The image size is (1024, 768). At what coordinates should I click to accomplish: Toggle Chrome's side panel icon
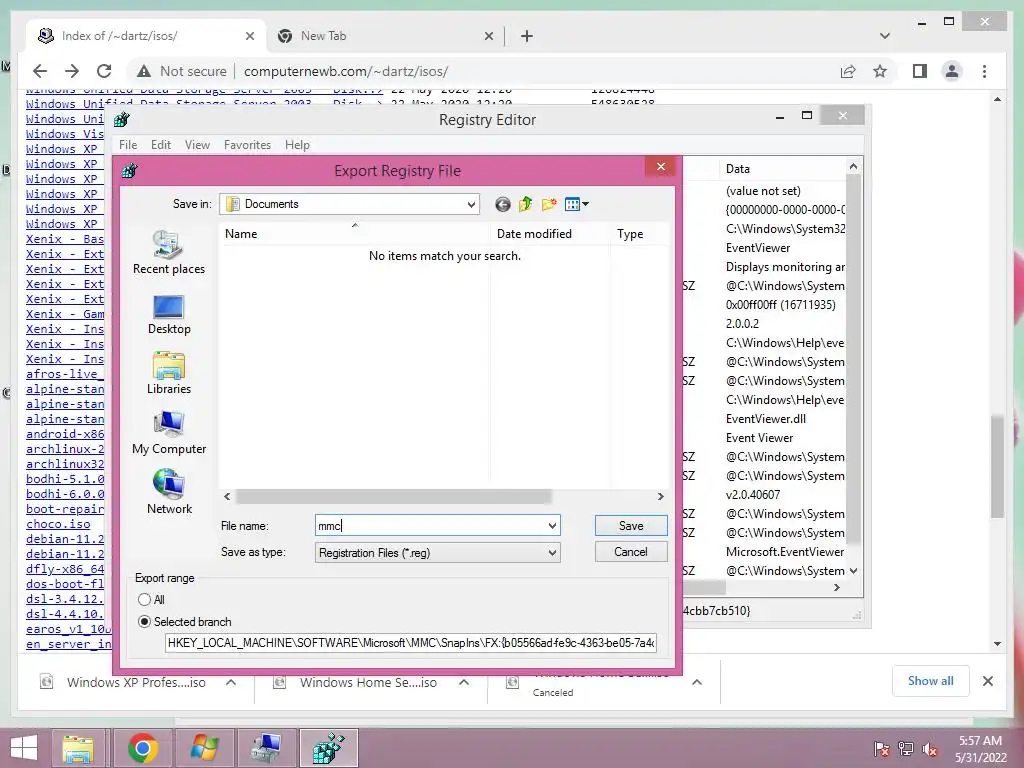920,71
